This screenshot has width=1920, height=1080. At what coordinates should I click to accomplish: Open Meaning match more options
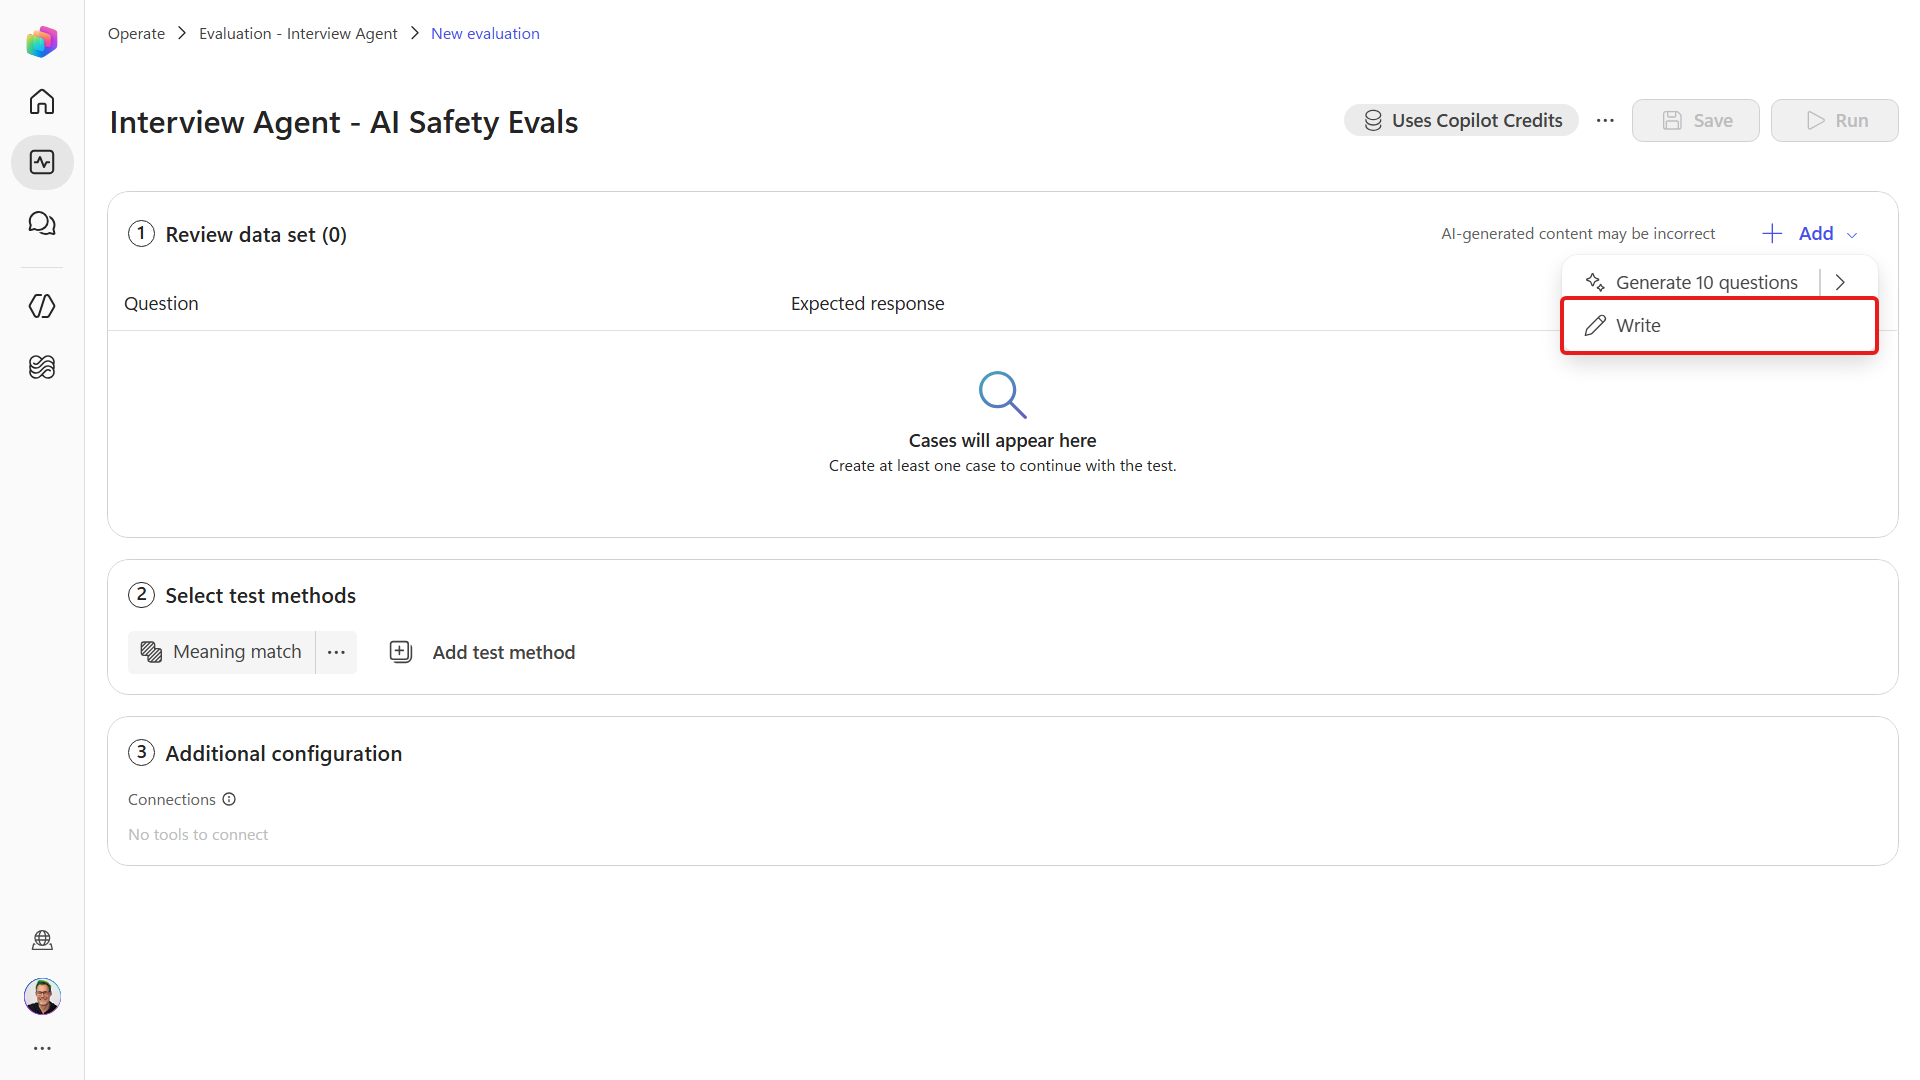336,652
